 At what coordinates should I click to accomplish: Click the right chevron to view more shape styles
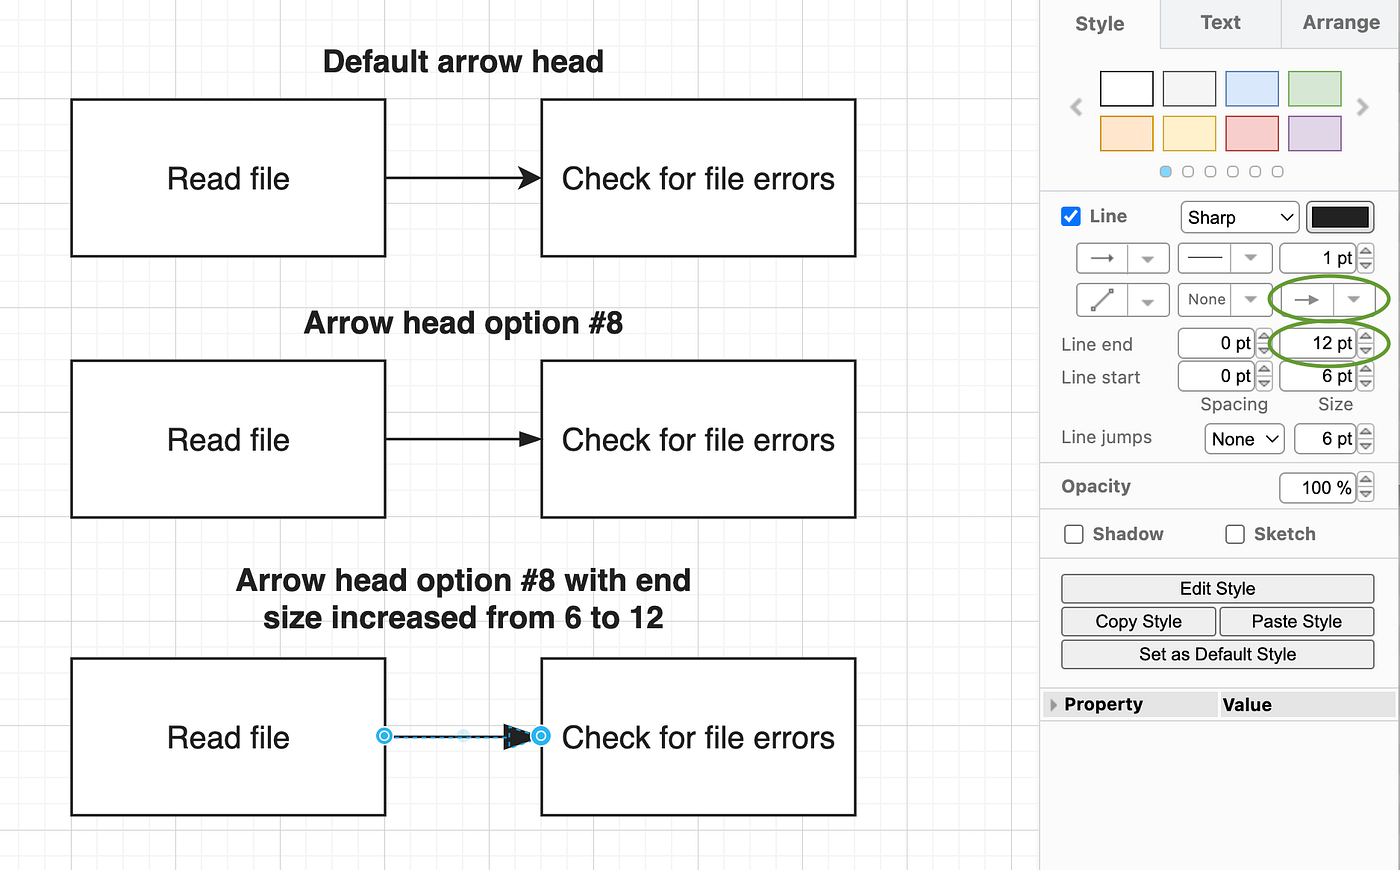[1362, 107]
